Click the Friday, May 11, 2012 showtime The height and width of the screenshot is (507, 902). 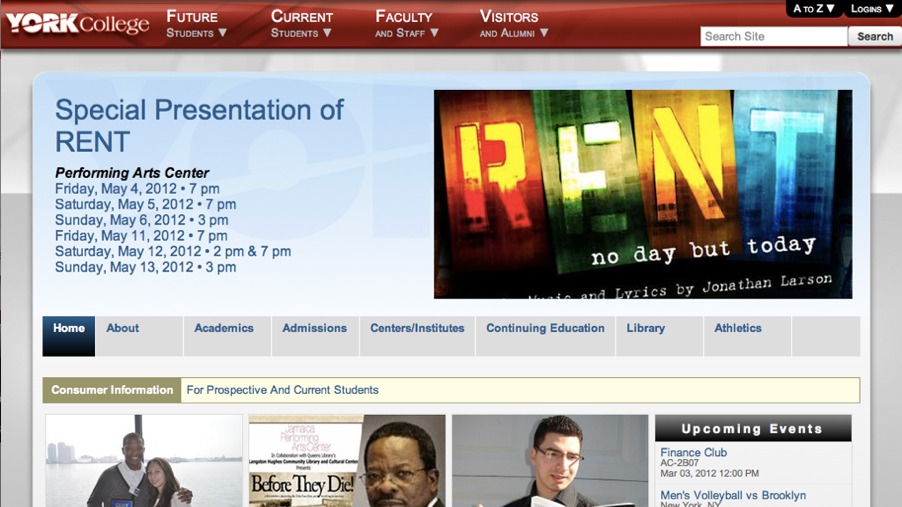tap(141, 235)
